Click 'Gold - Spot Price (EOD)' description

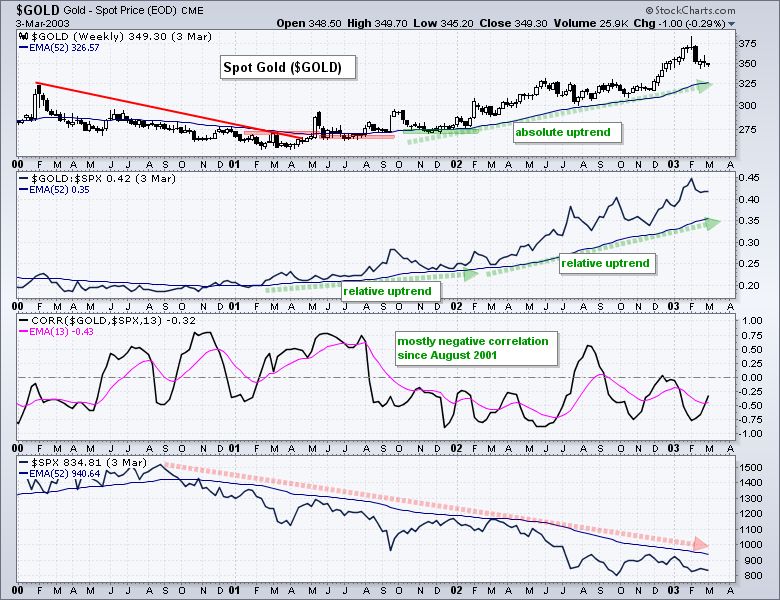(120, 10)
